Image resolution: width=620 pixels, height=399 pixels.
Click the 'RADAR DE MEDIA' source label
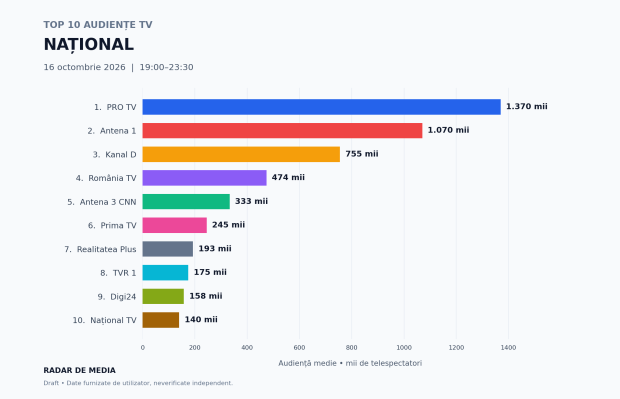79,371
